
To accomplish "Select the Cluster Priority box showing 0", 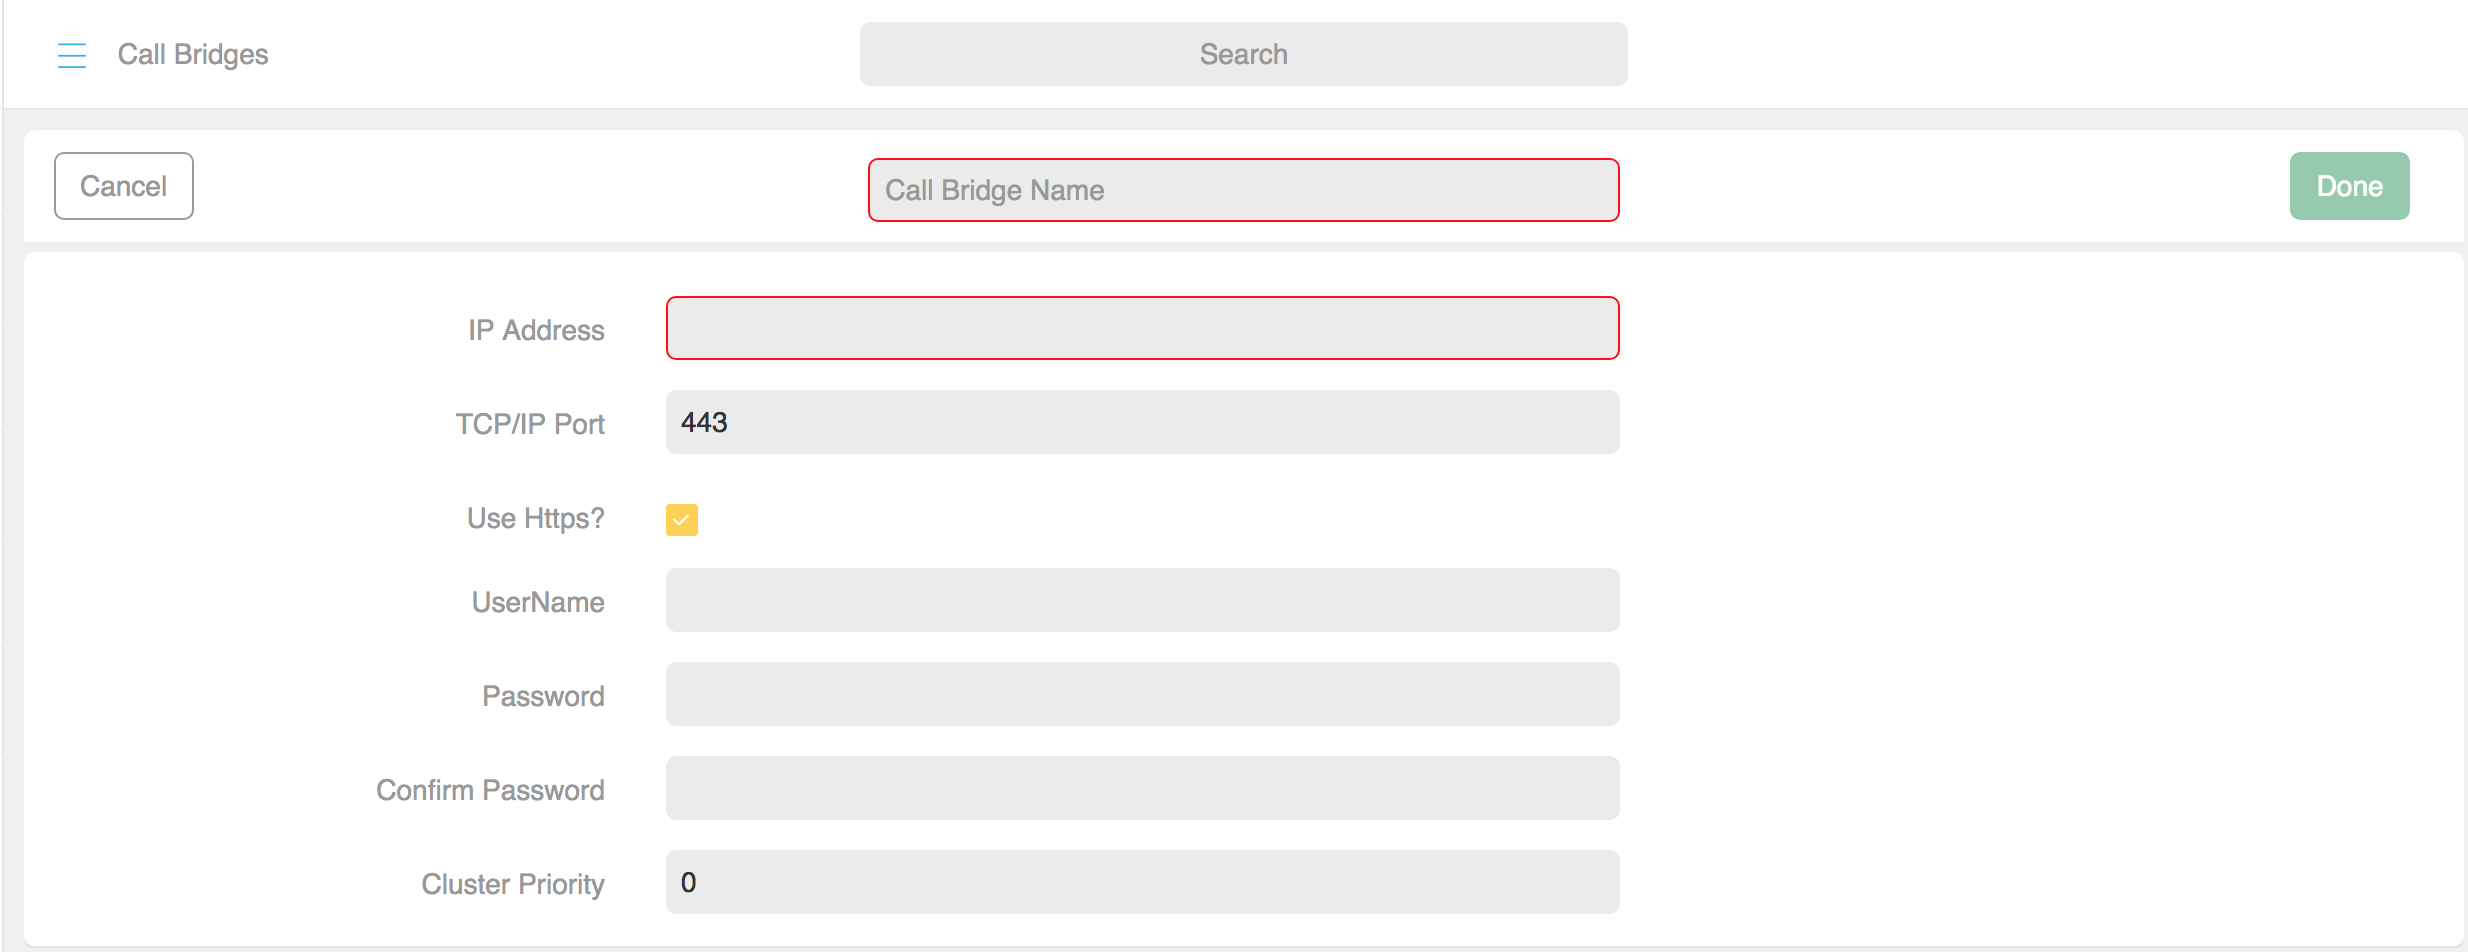I will point(1142,882).
